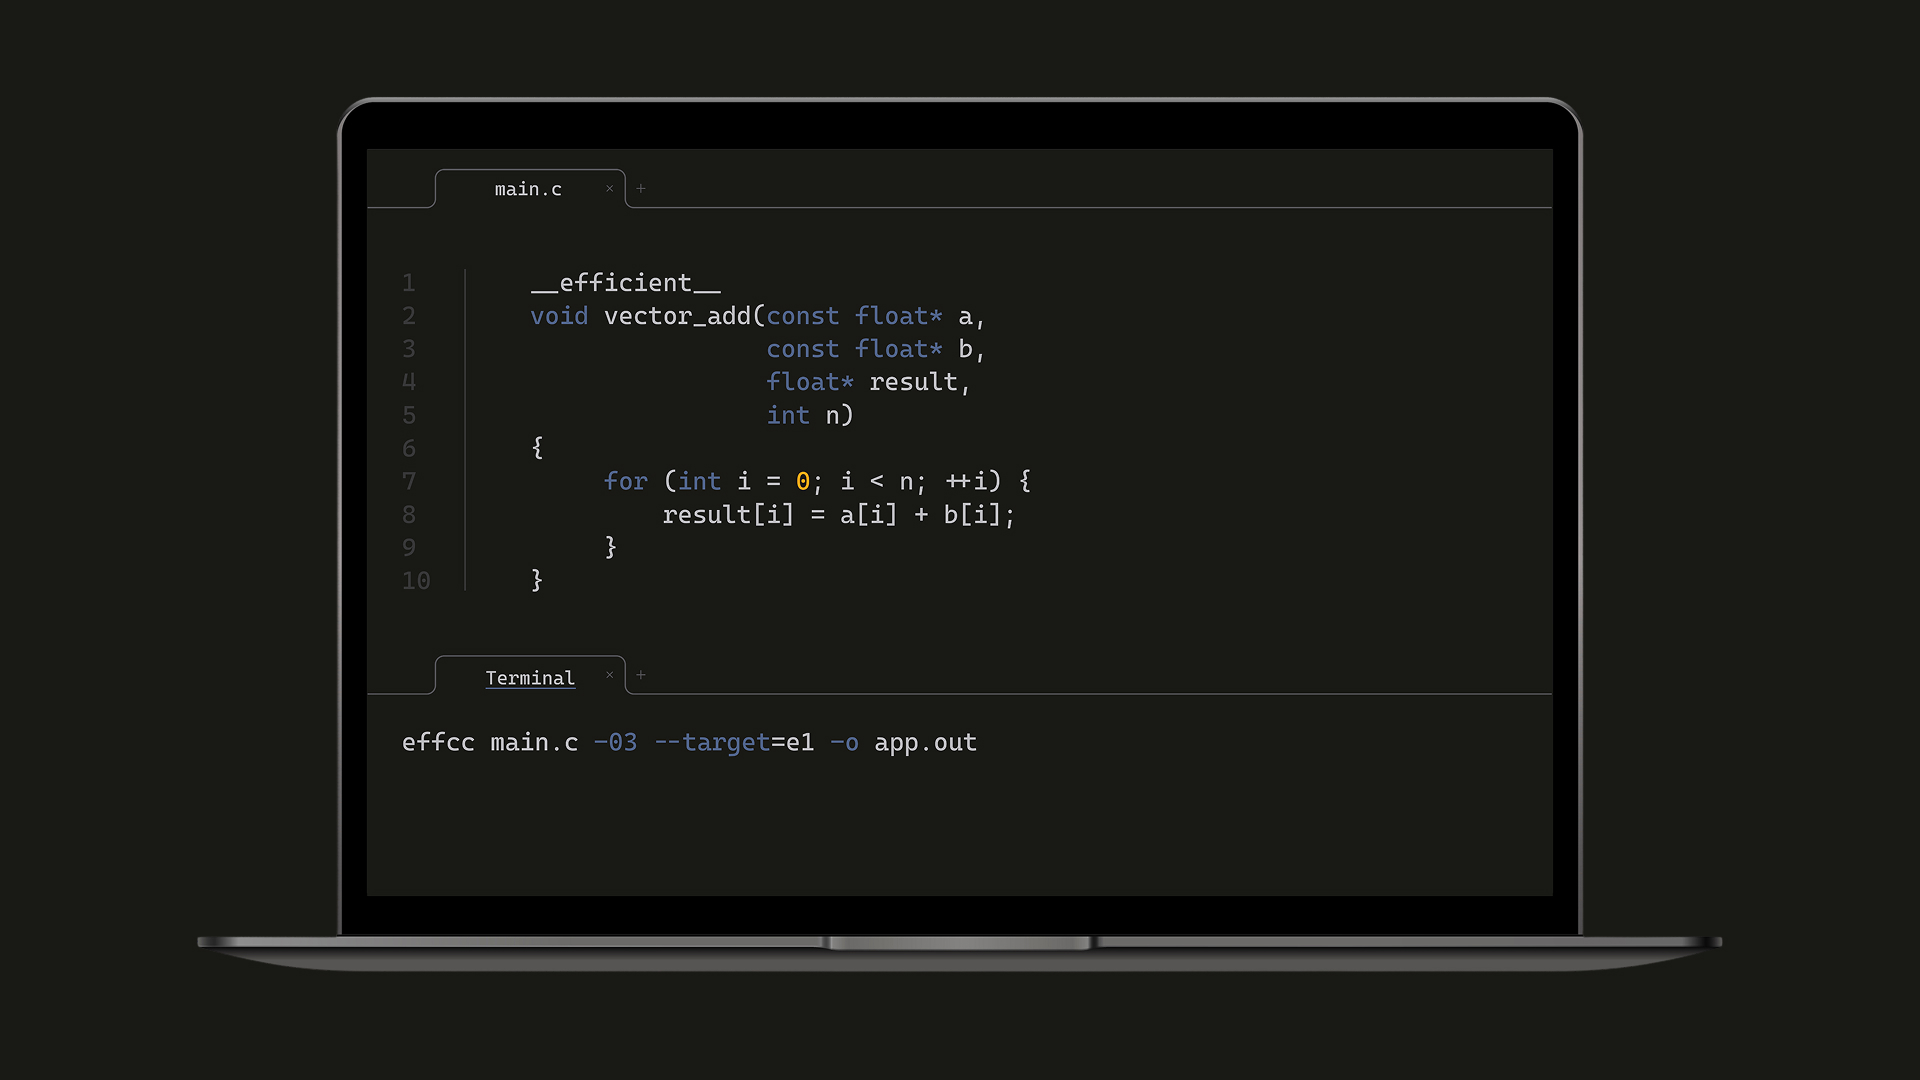Screen dimensions: 1920x1080
Task: Add a new editor tab with plus icon
Action: point(641,189)
